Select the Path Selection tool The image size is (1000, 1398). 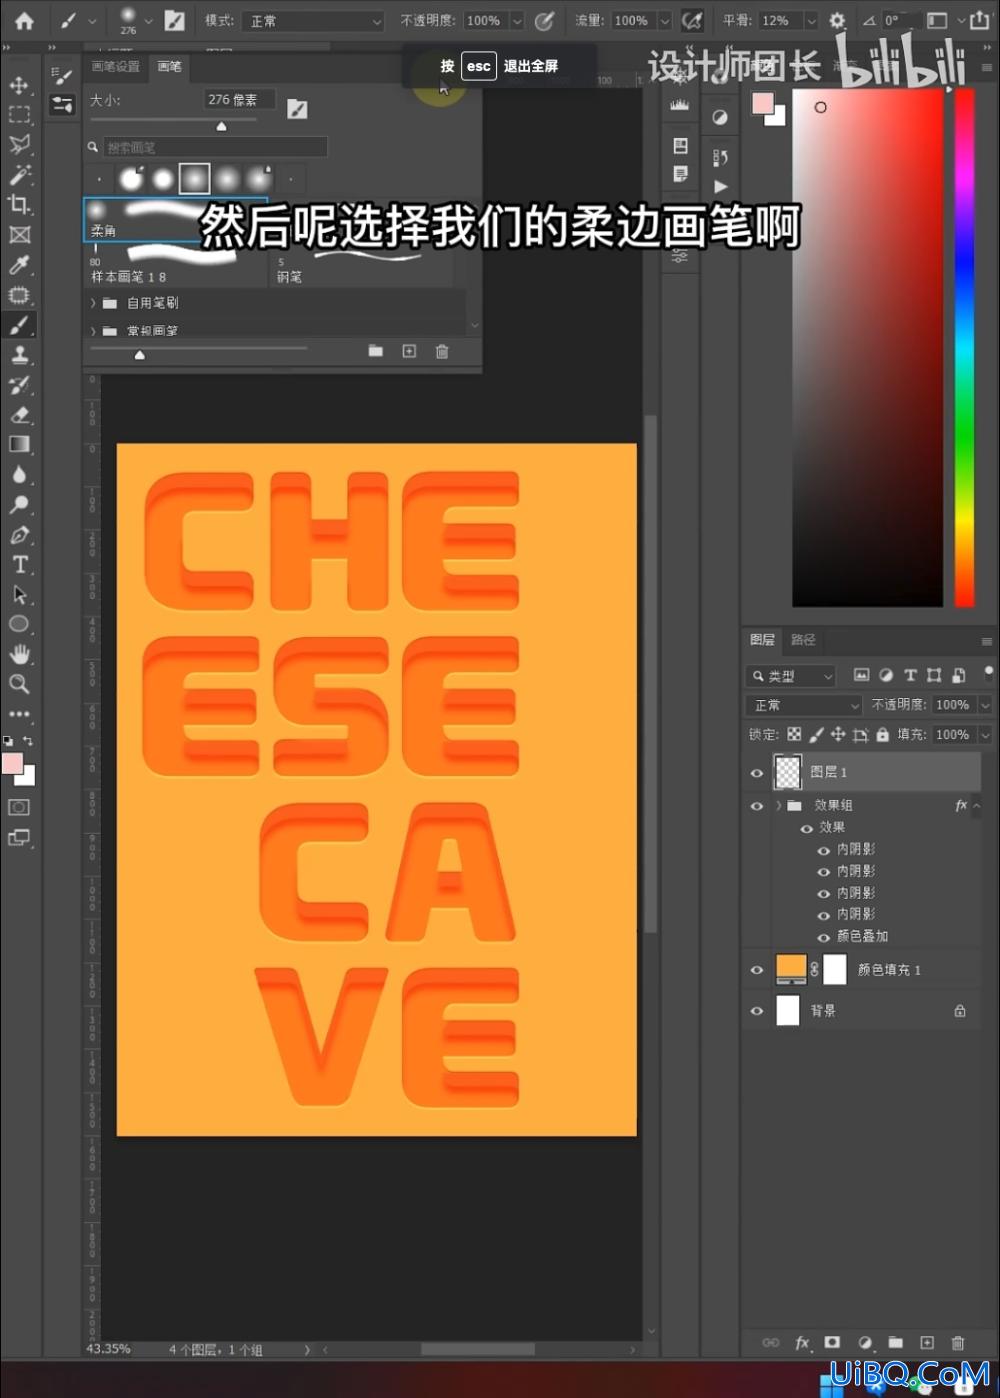pyautogui.click(x=19, y=595)
